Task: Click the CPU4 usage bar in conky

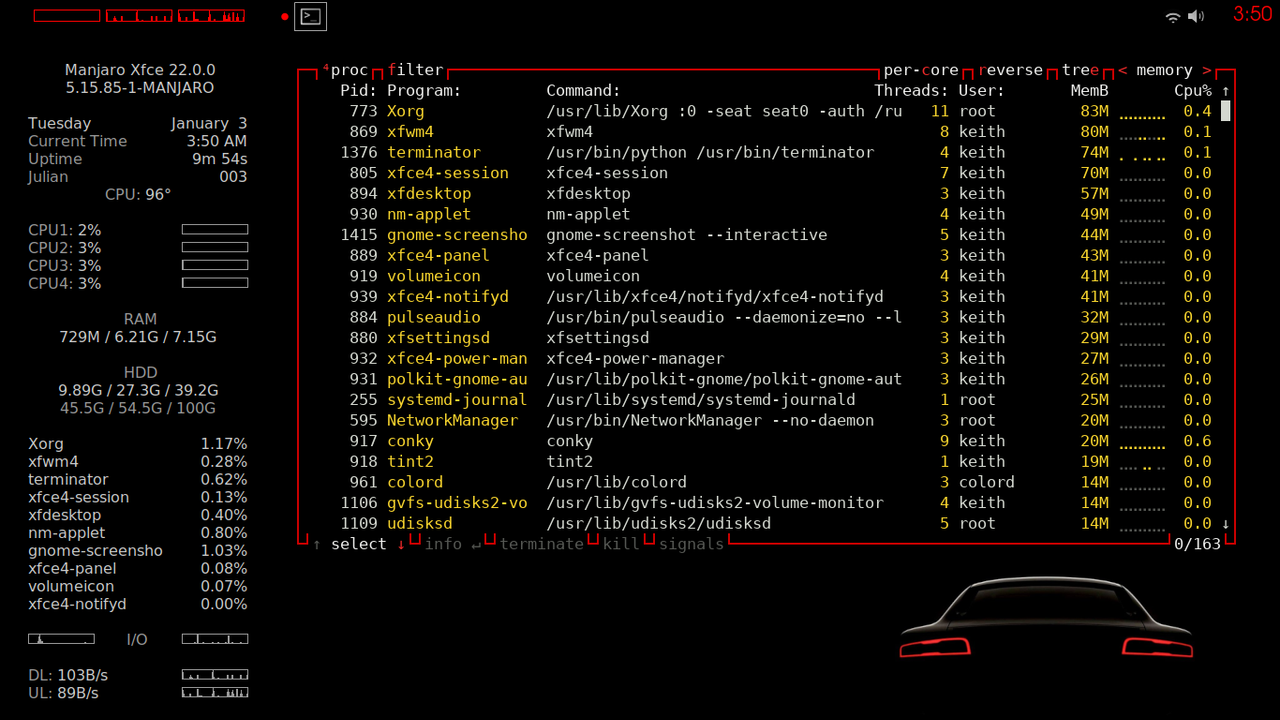Action: (x=215, y=283)
